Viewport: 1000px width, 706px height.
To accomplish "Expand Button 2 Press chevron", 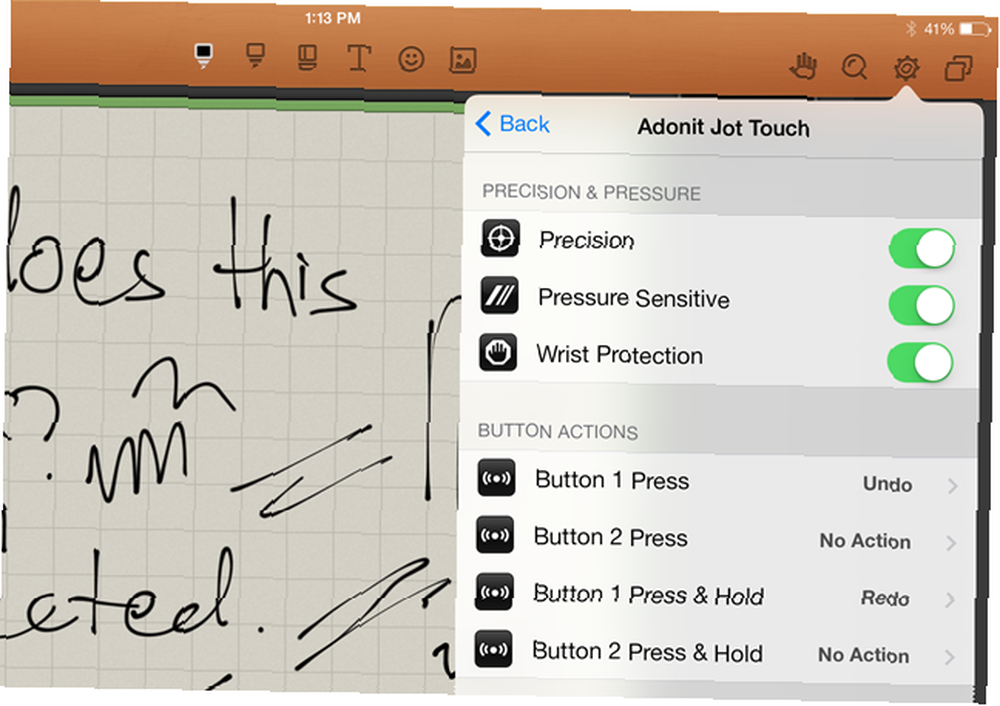I will [x=952, y=543].
